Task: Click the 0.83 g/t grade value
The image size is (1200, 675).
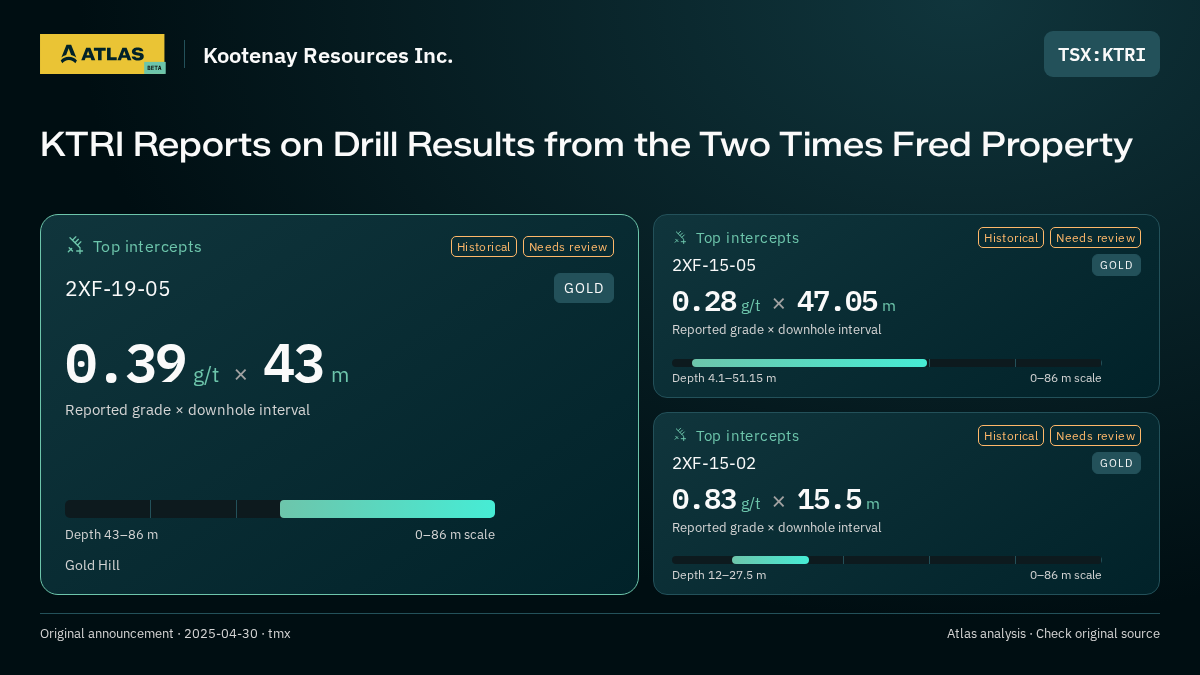Action: pos(716,500)
